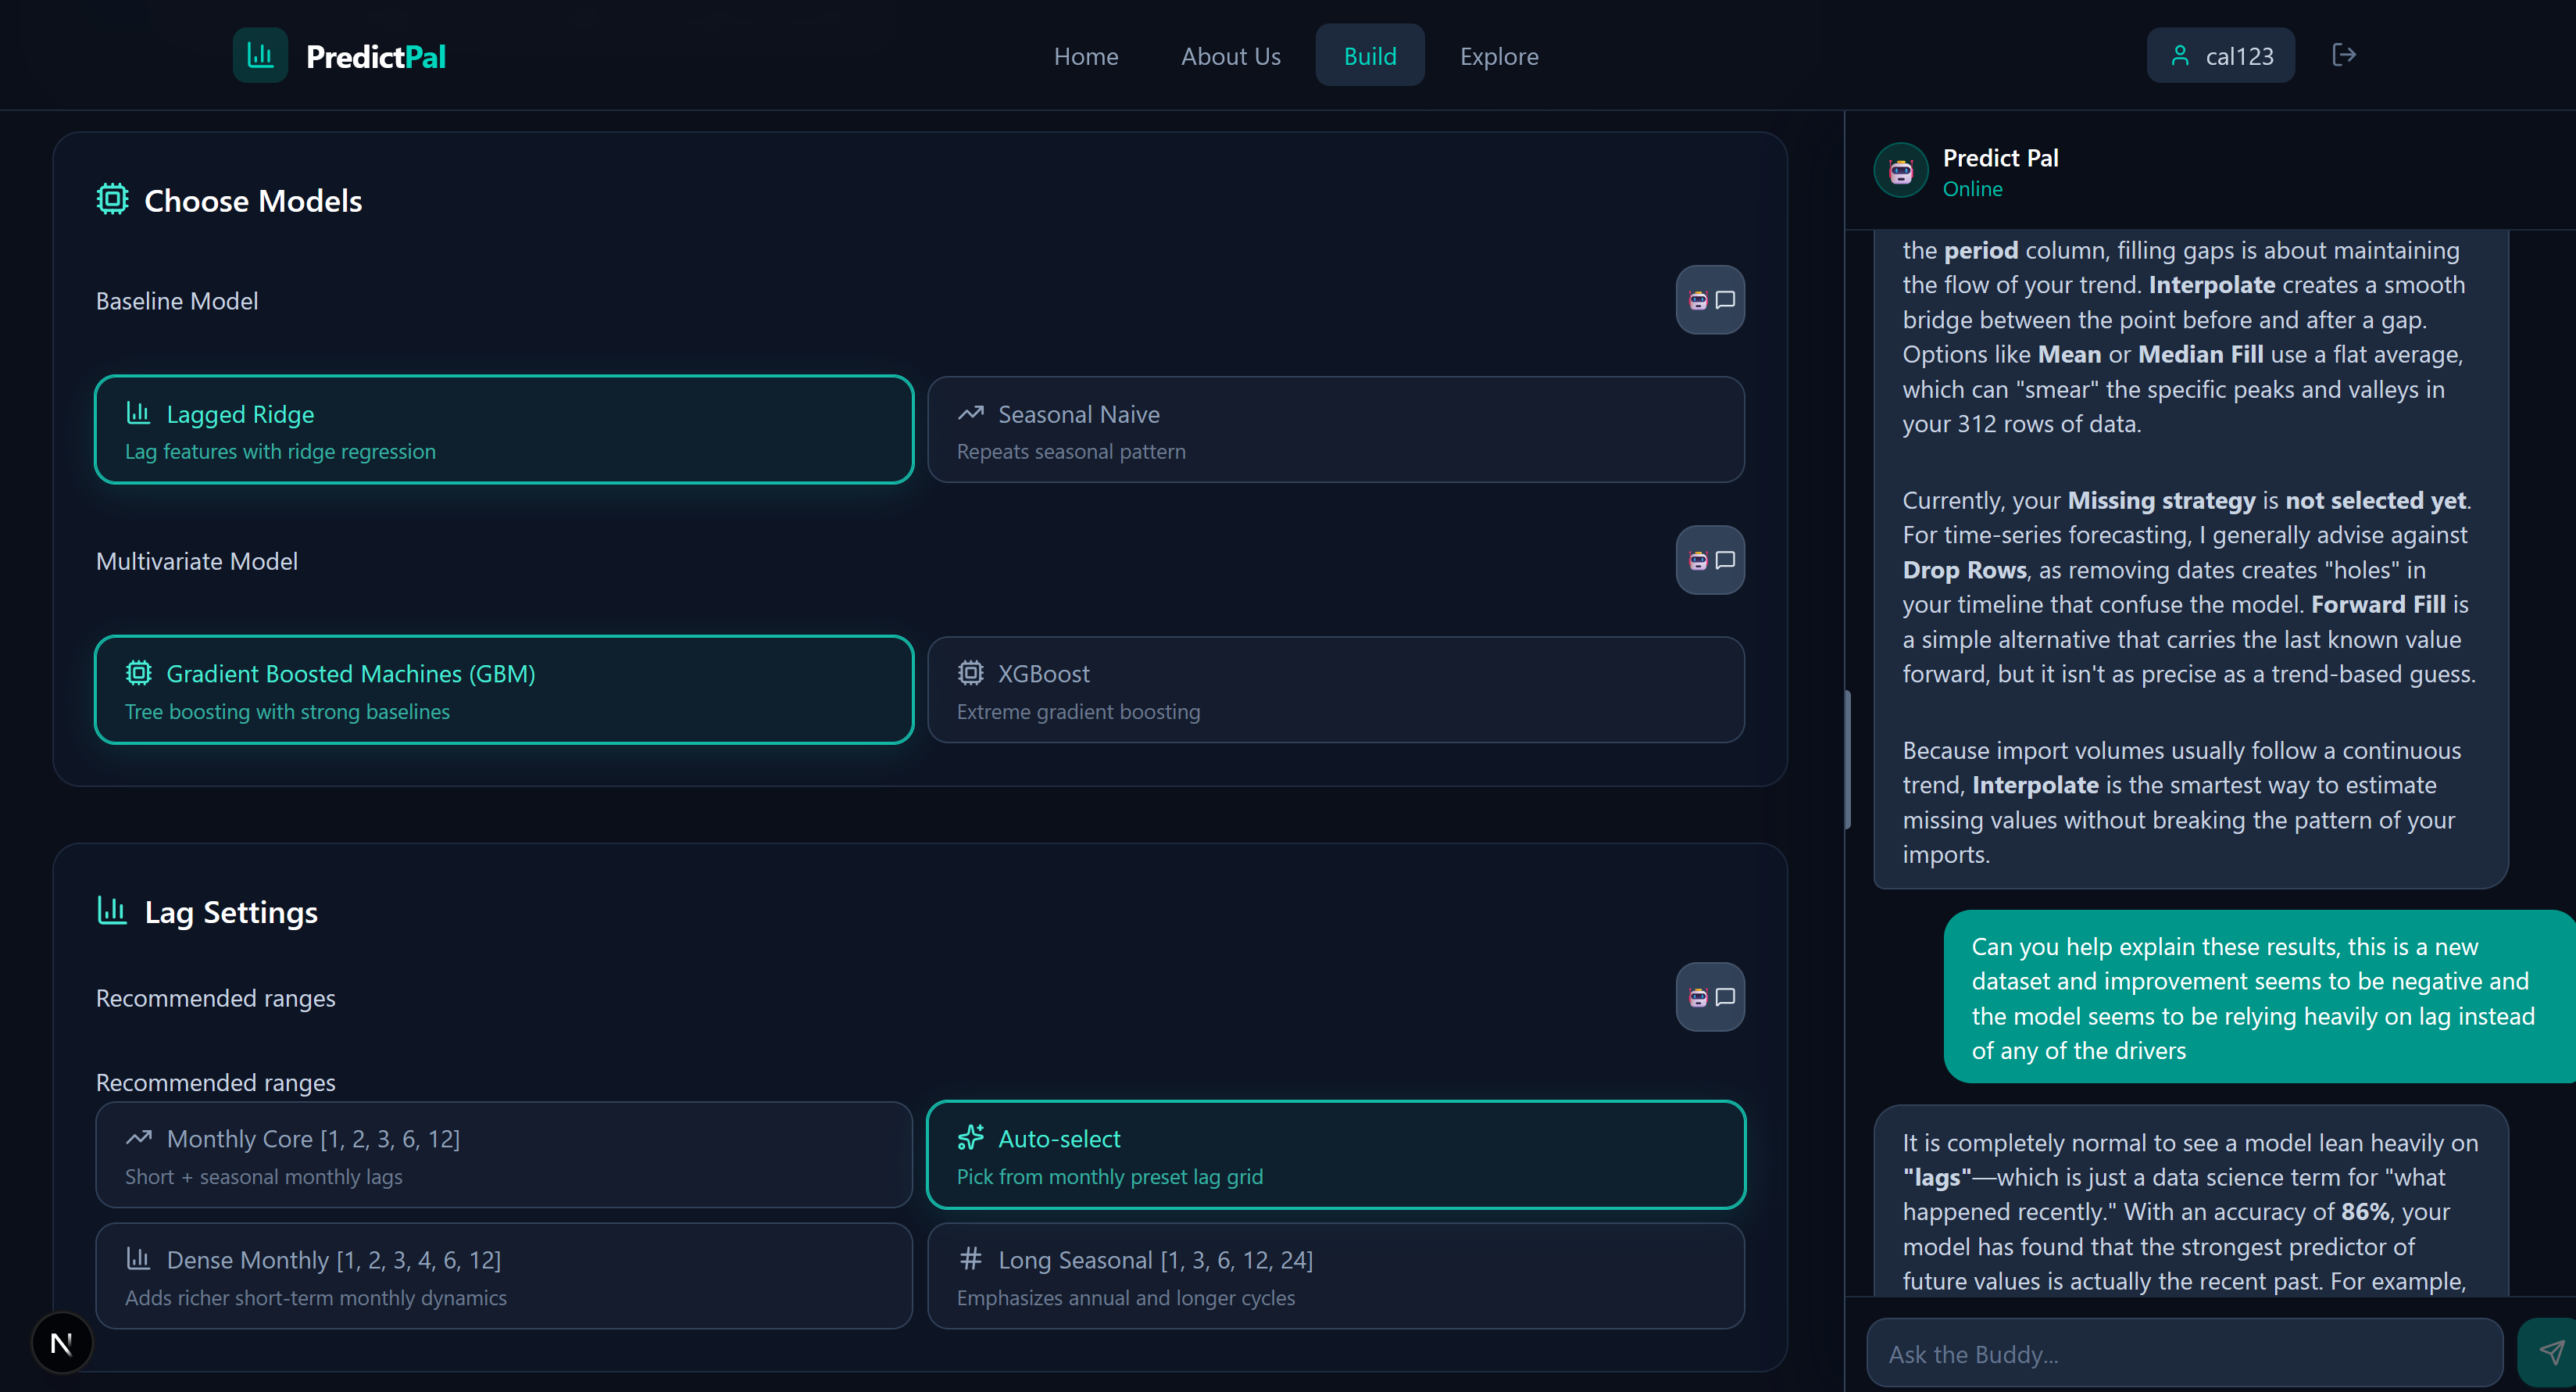The width and height of the screenshot is (2576, 1392).
Task: Click the cal123 user profile button
Action: click(2220, 56)
